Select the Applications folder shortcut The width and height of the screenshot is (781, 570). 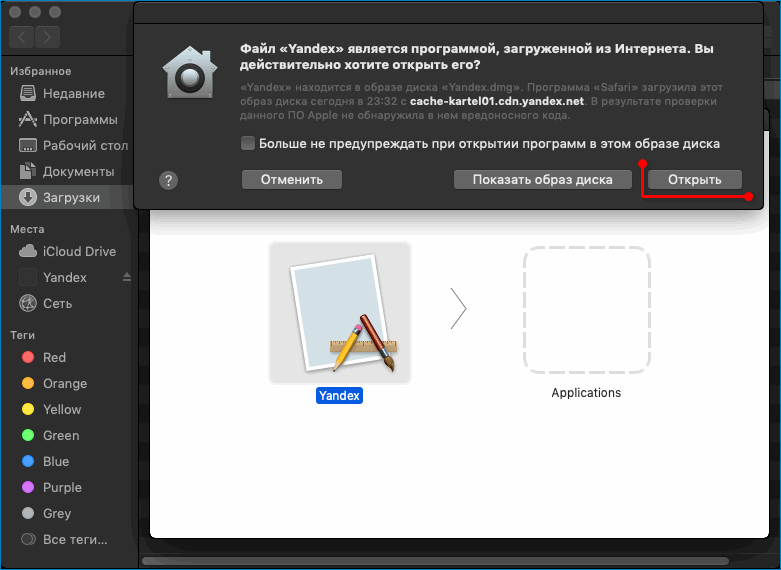(586, 309)
